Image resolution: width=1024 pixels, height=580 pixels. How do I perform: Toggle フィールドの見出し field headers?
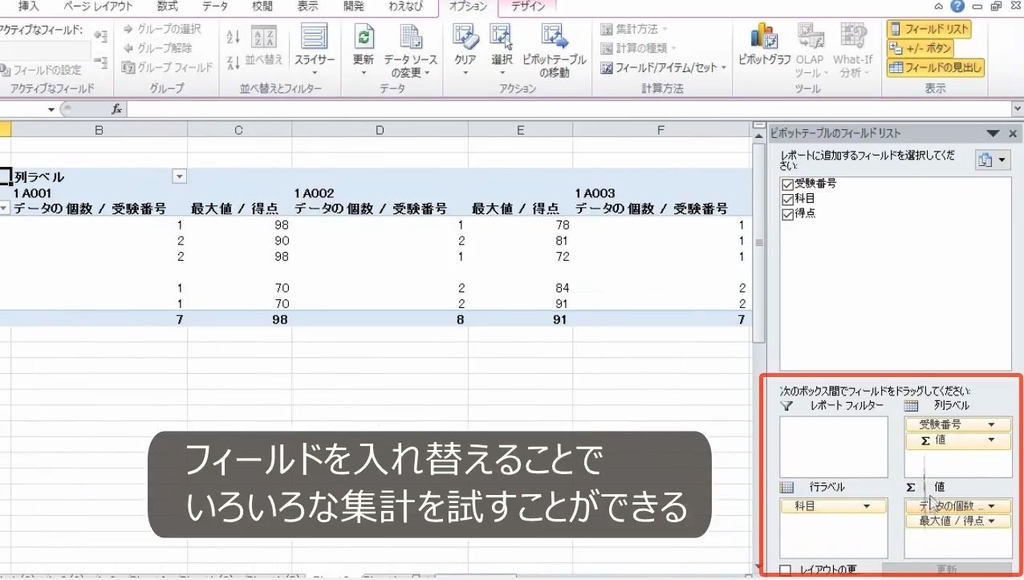(935, 67)
